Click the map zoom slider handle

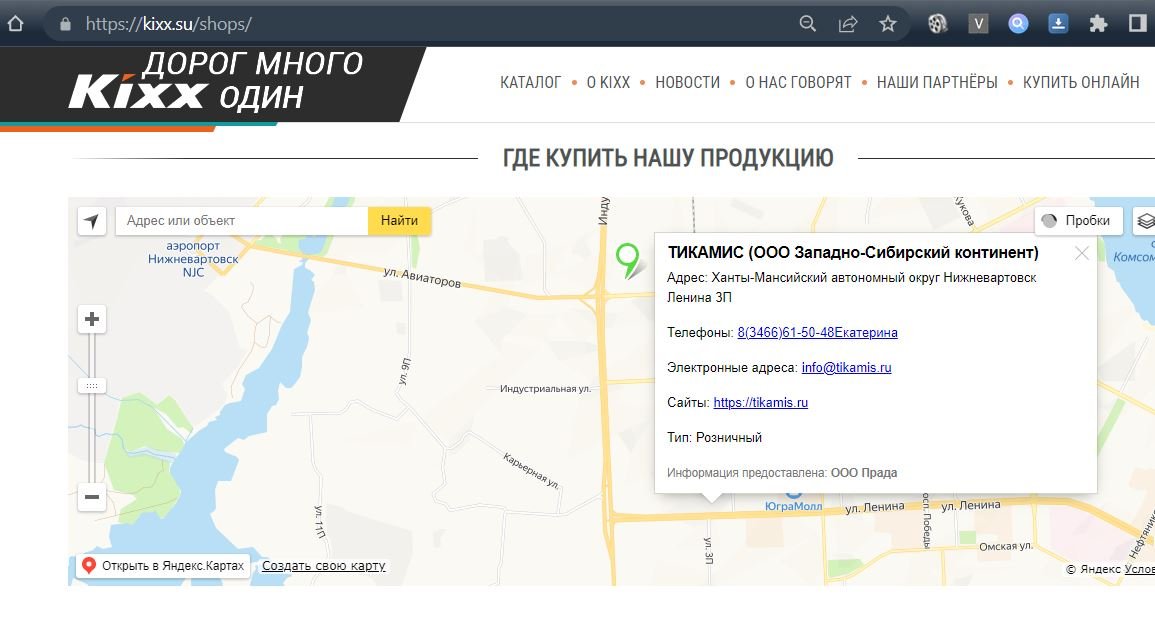(92, 386)
